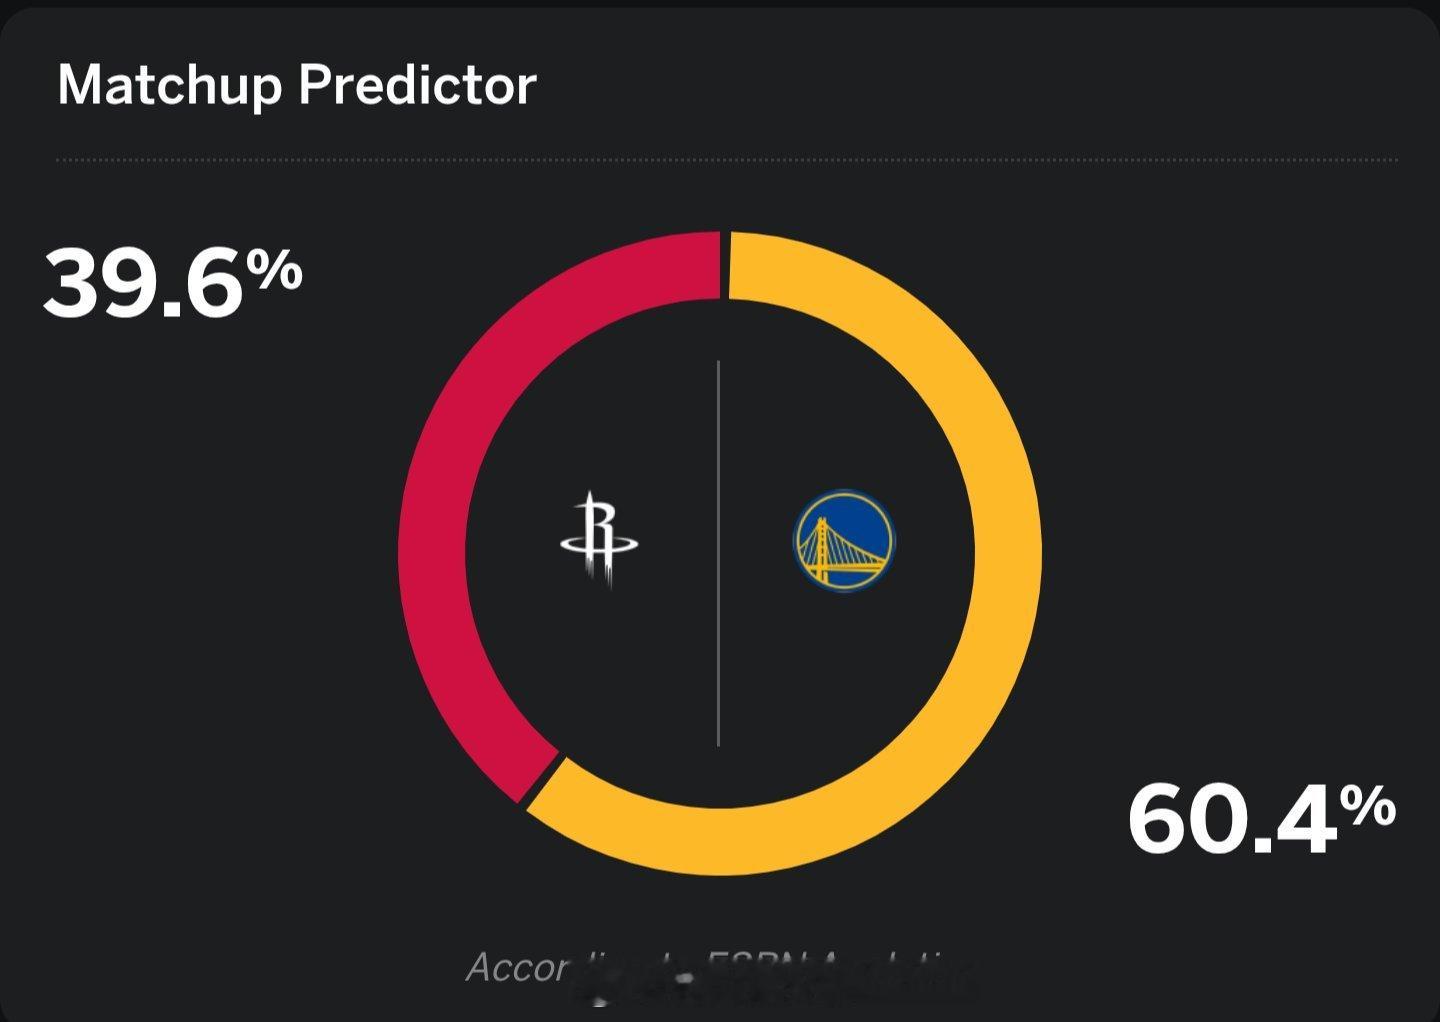Click the gap atop the donut between red and yellow
The height and width of the screenshot is (1022, 1440).
pos(725,265)
